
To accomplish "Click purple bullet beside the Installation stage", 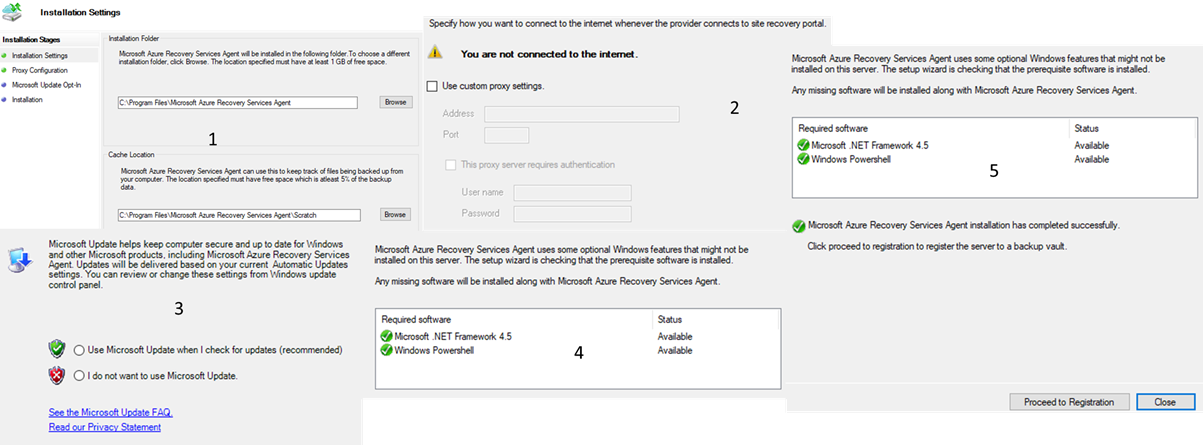I will pos(4,100).
